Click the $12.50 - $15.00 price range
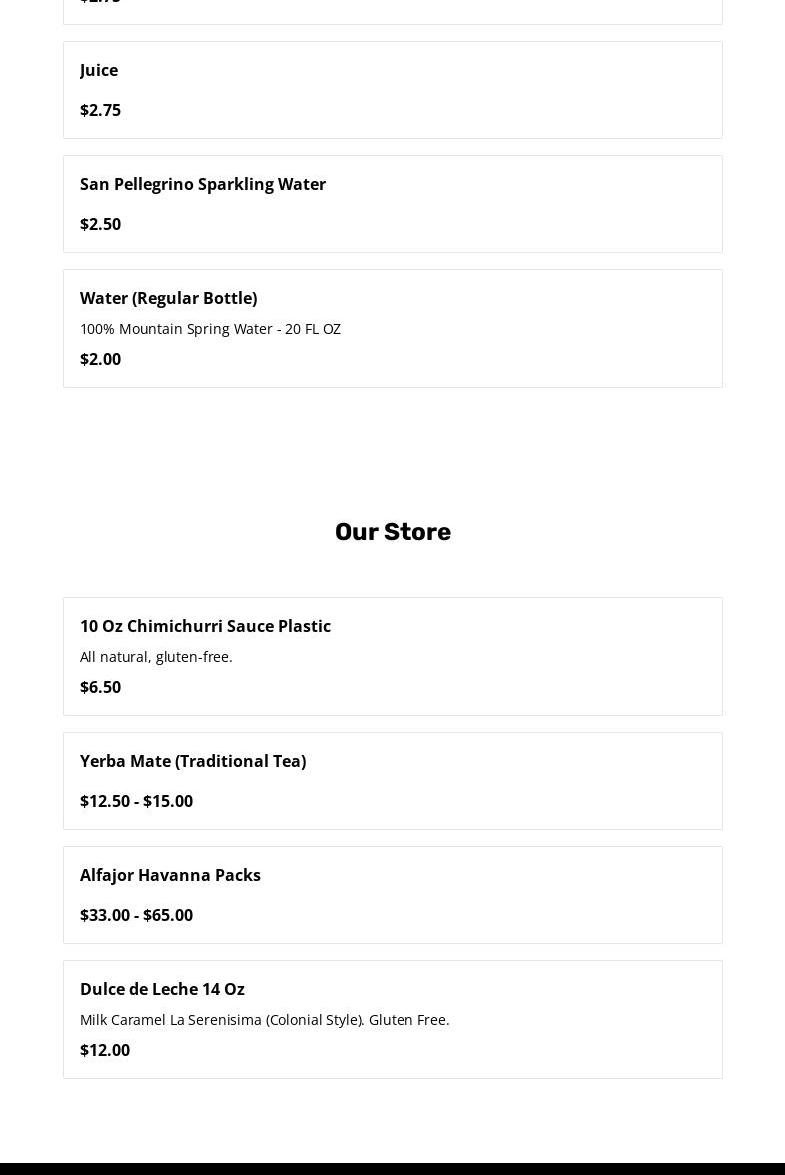Screen dimensions: 785x1175 (136, 801)
